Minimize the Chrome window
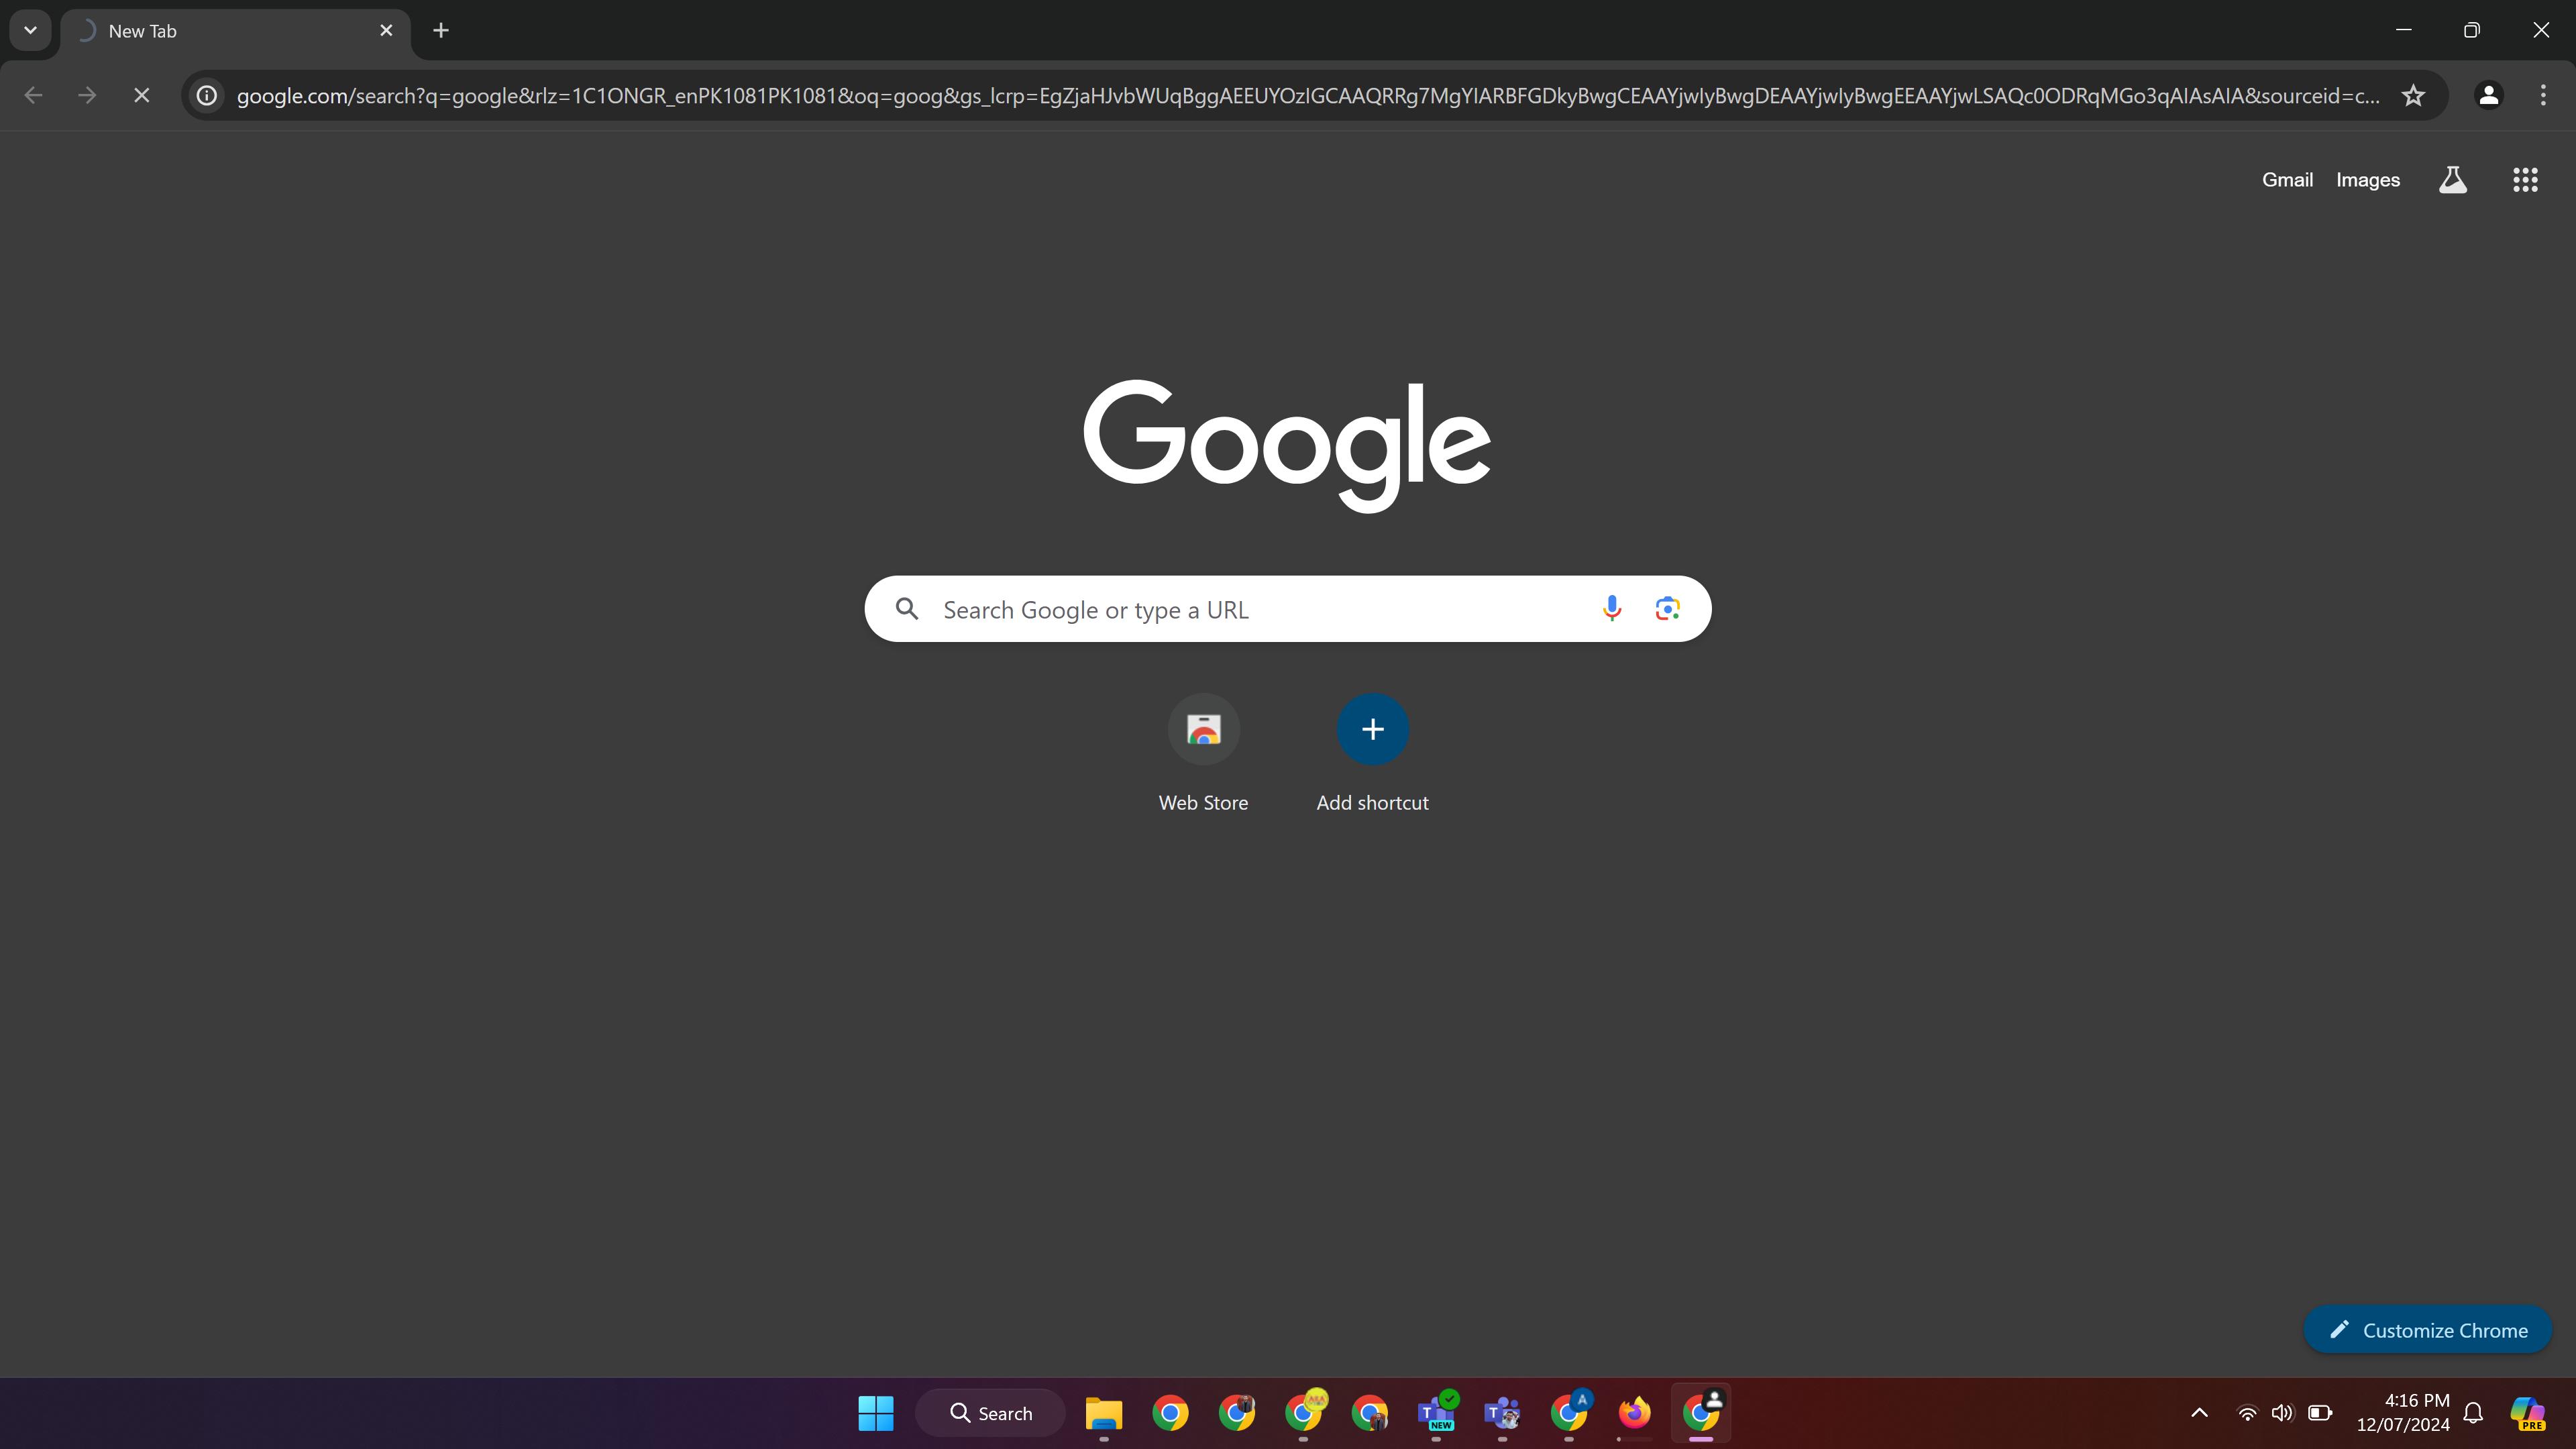Image resolution: width=2576 pixels, height=1449 pixels. (x=2404, y=30)
